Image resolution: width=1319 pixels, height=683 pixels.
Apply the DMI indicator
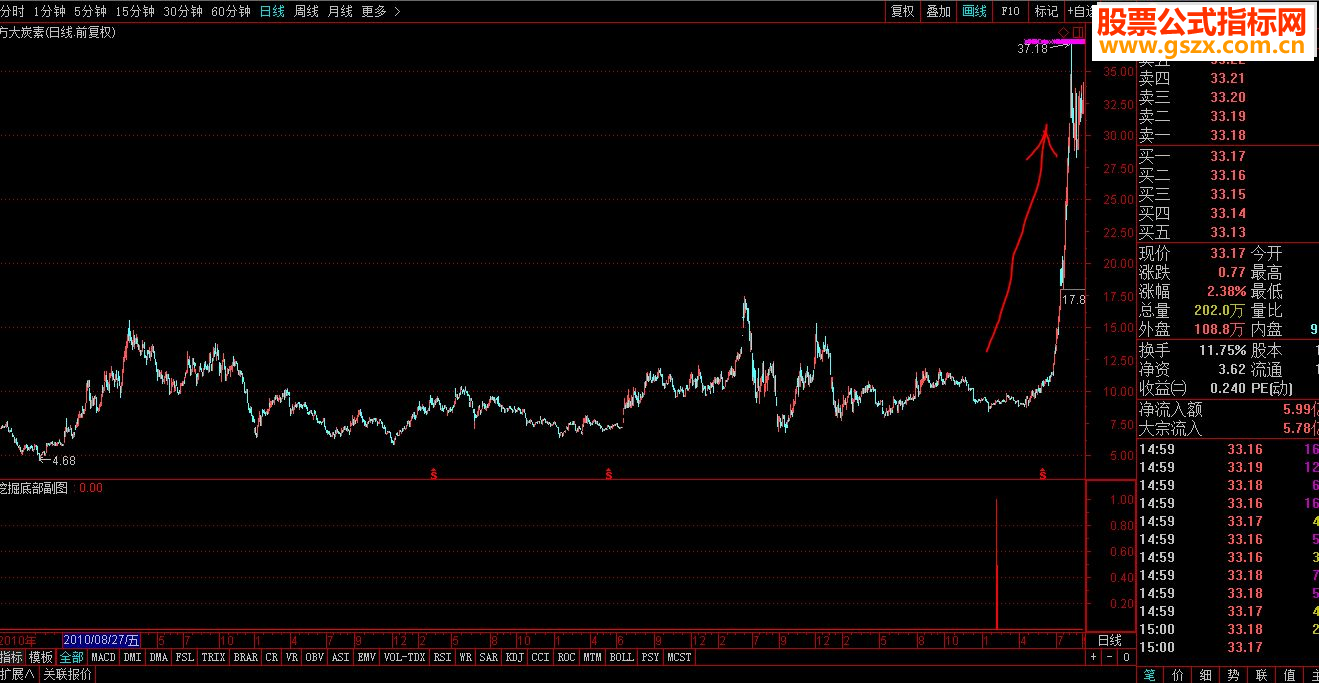pyautogui.click(x=132, y=657)
